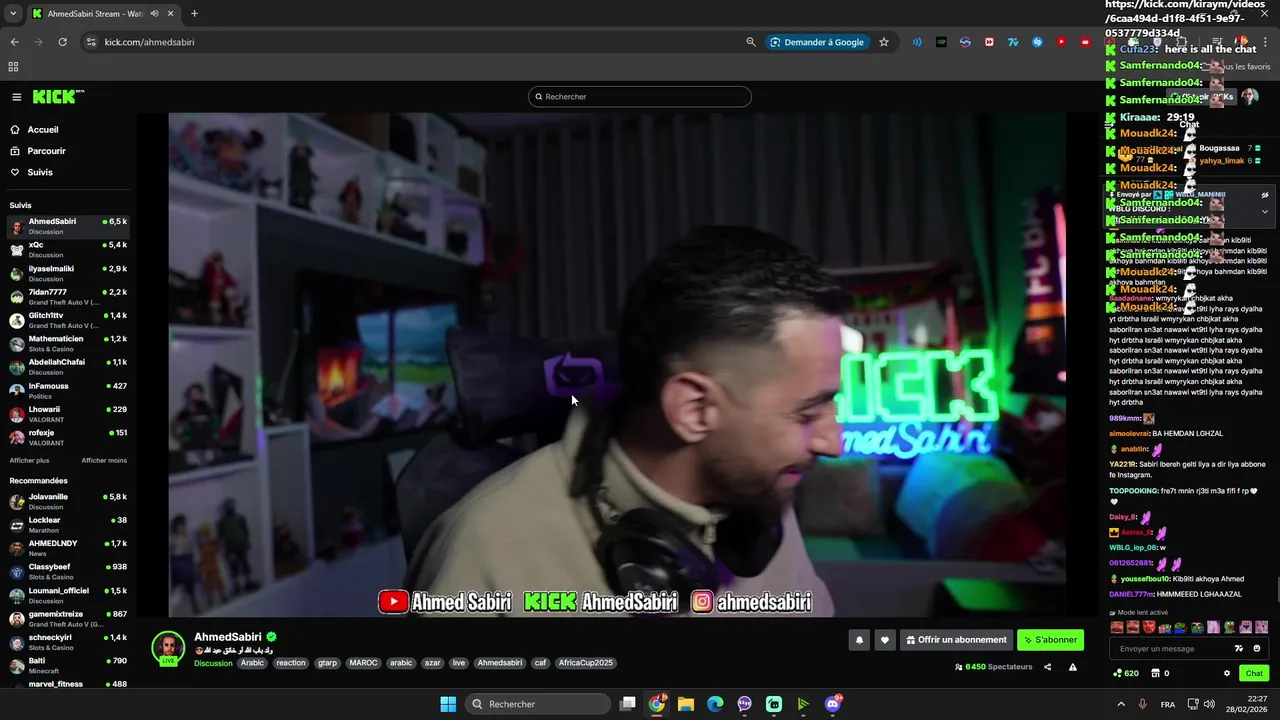
Task: Open AHMEDLNDY recommended channel
Action: 68,548
